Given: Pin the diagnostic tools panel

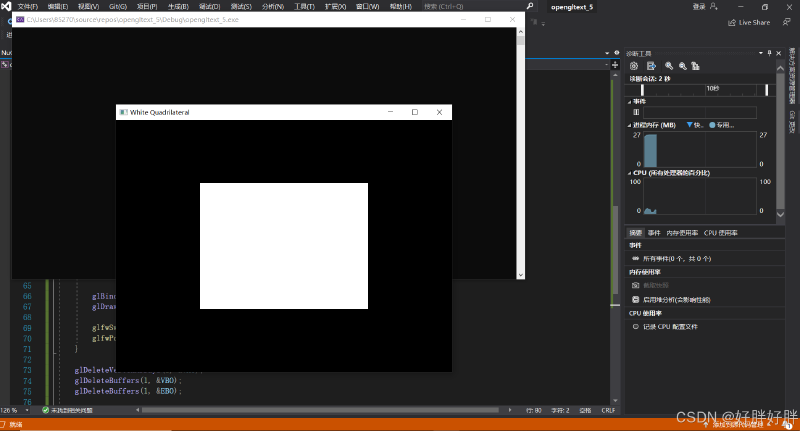Looking at the screenshot, I should point(769,53).
